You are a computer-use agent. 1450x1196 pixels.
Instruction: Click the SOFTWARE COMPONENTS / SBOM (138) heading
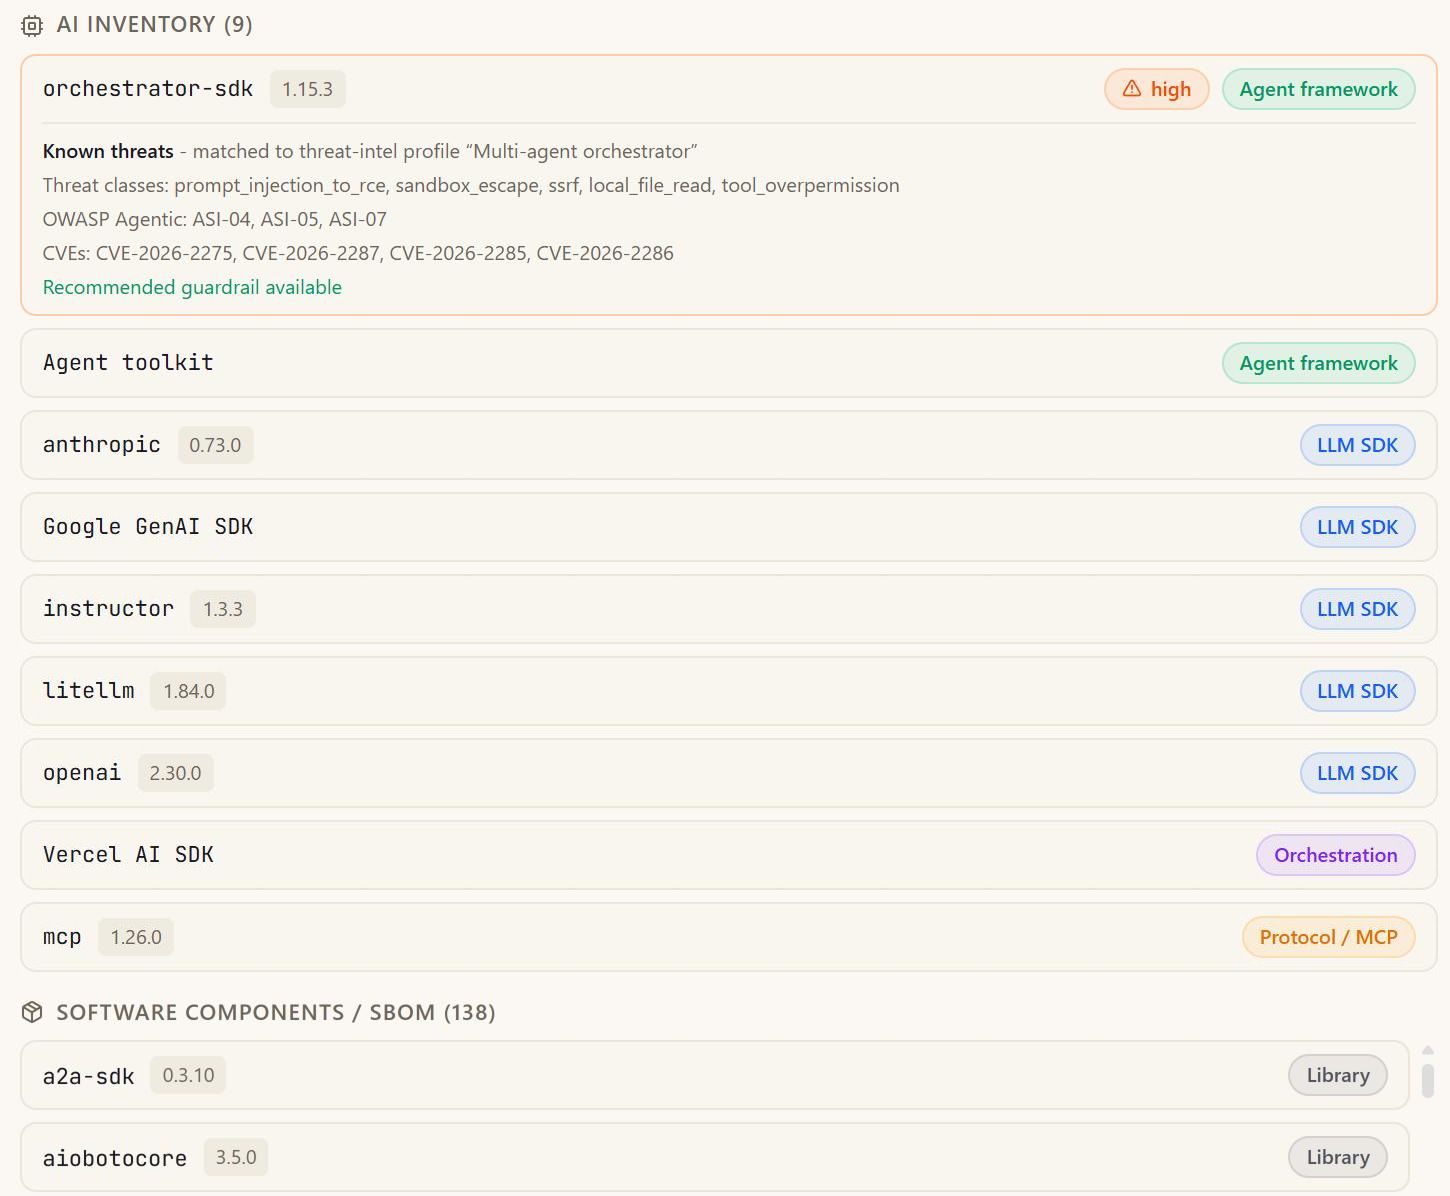276,1012
